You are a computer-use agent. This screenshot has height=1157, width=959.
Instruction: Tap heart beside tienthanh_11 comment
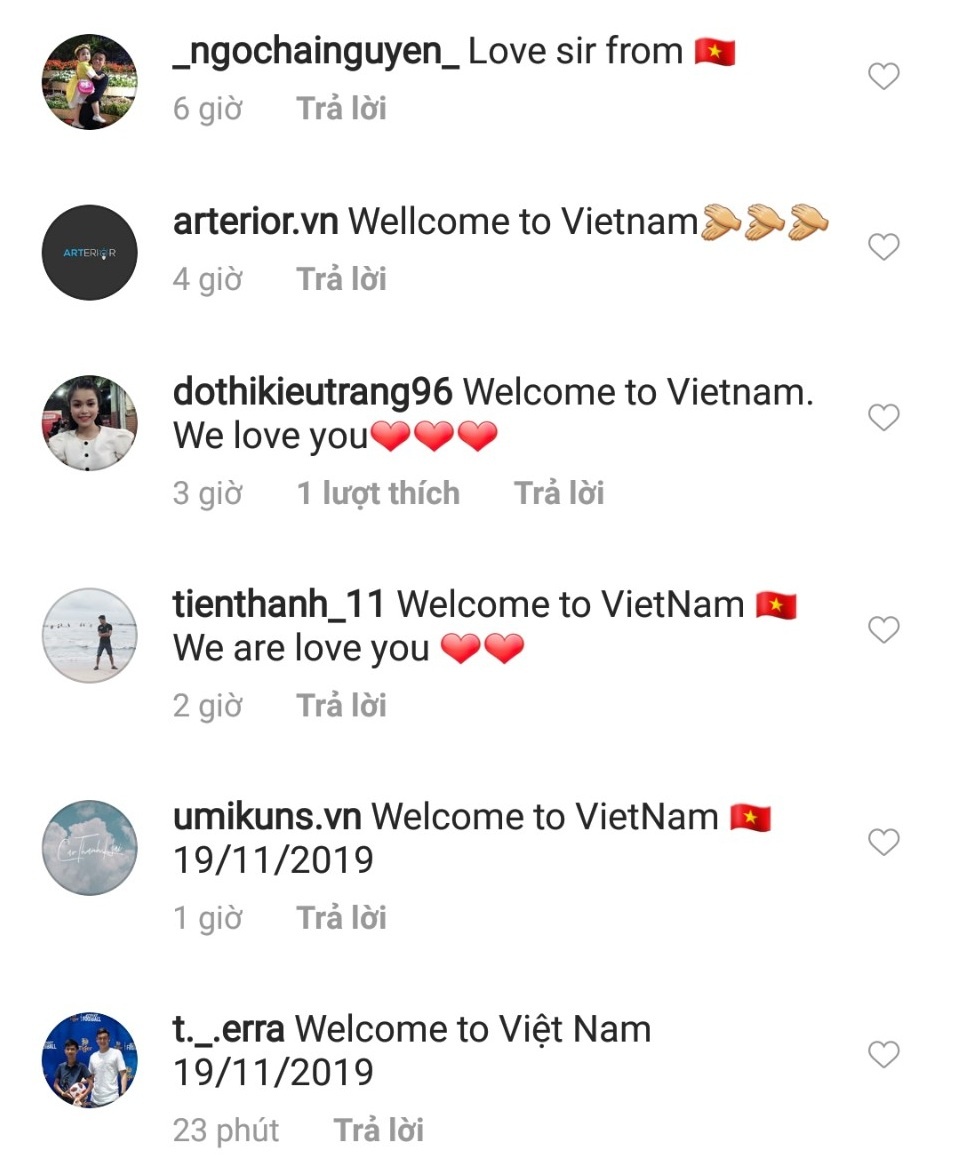click(x=883, y=629)
